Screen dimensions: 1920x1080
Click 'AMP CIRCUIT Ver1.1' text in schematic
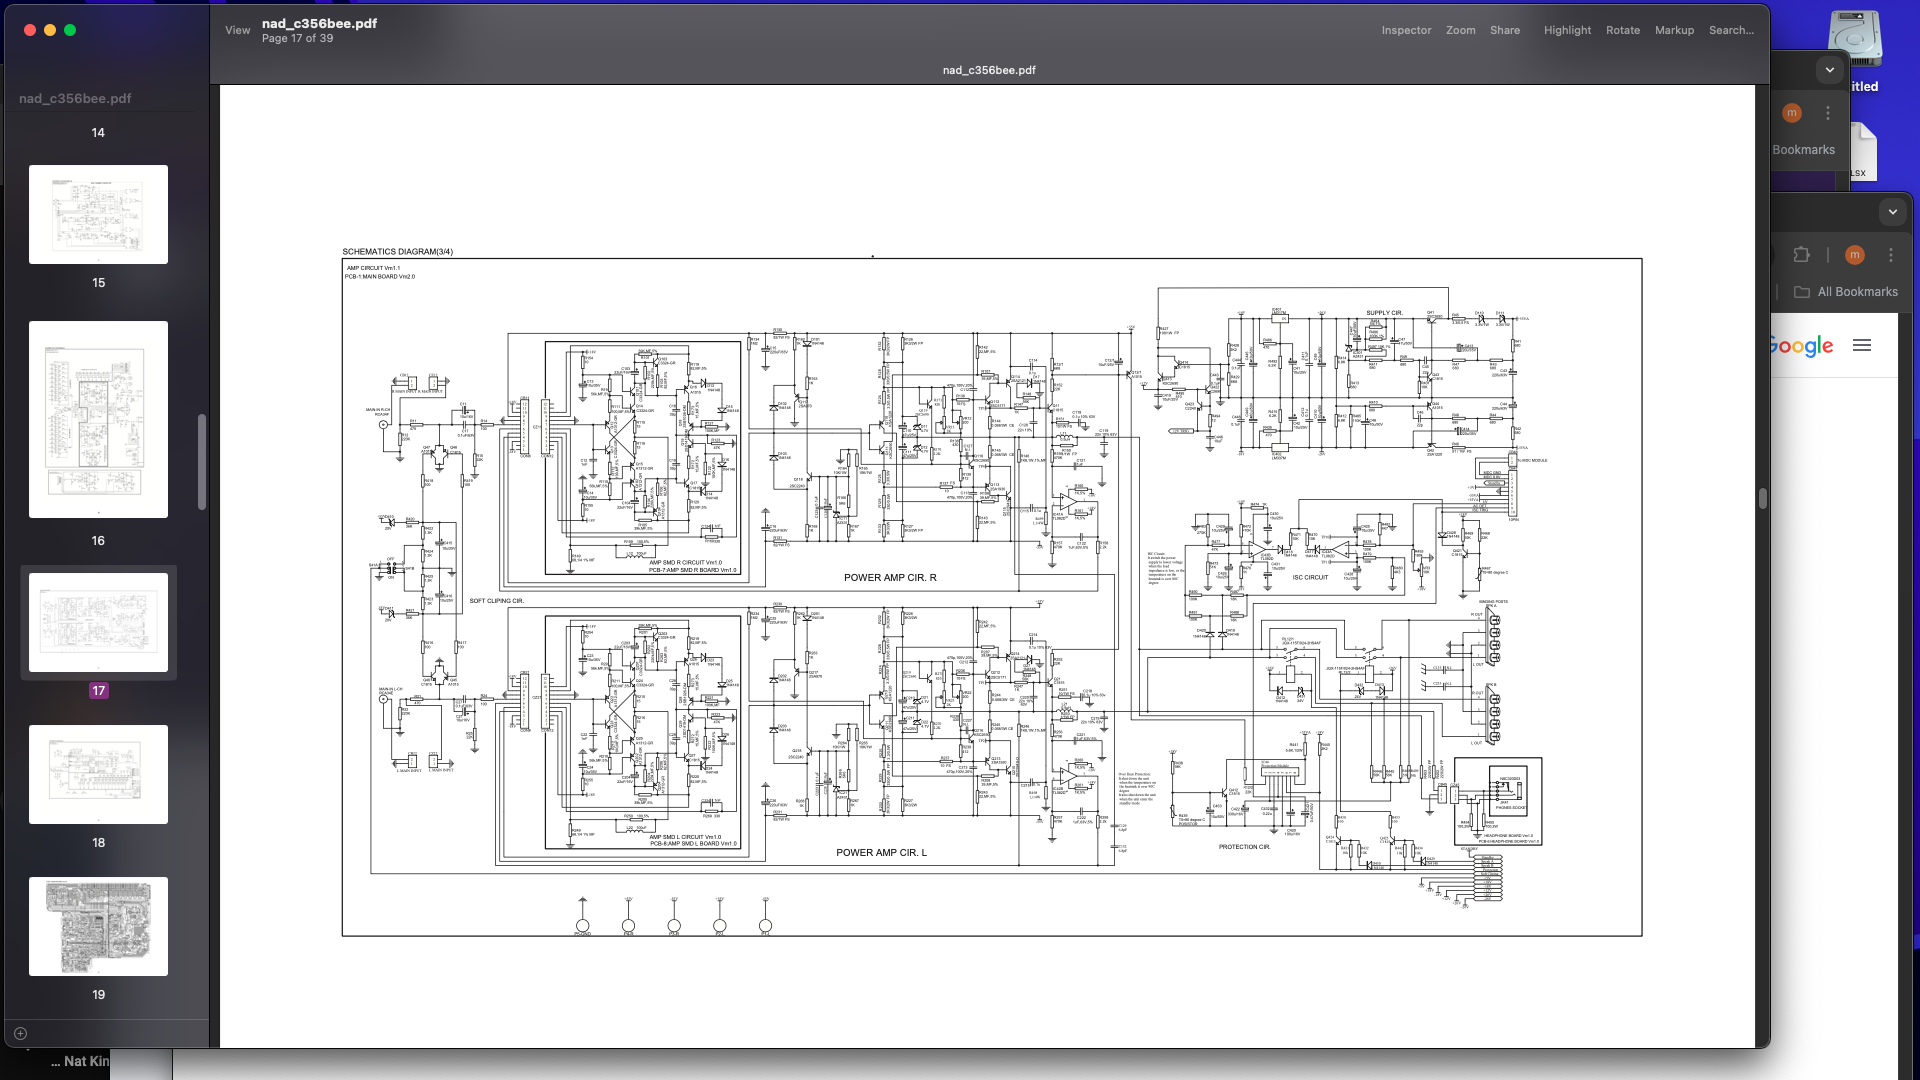pos(373,268)
